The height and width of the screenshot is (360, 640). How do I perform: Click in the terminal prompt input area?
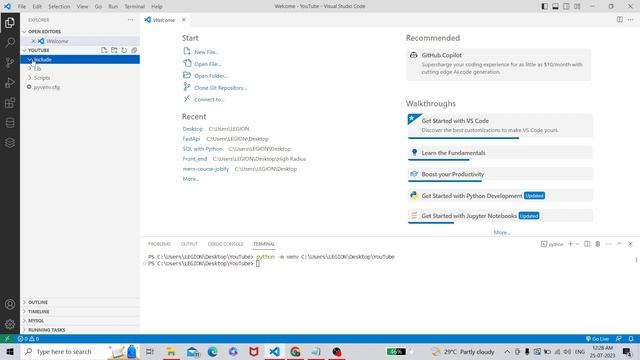[x=258, y=264]
